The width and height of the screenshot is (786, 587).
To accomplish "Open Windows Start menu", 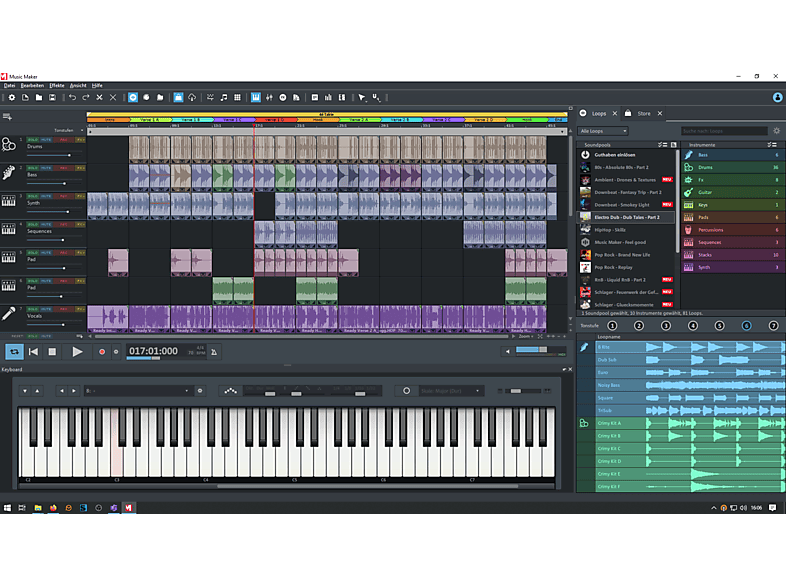I will [x=7, y=508].
